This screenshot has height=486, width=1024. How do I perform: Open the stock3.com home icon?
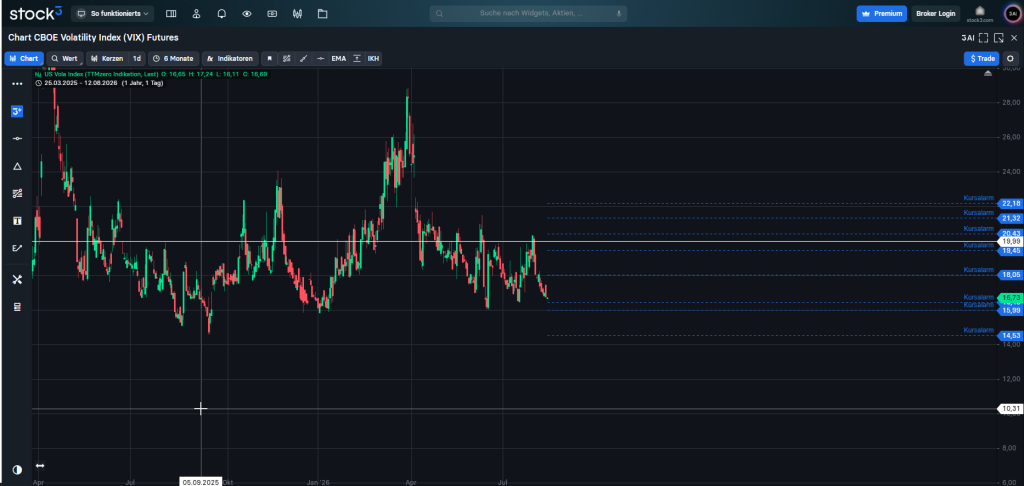pos(980,13)
